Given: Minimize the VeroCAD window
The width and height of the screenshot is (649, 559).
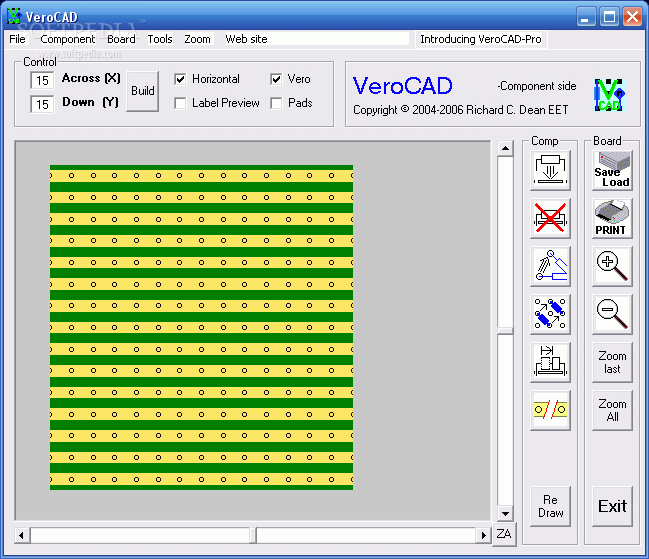Looking at the screenshot, I should (x=586, y=17).
